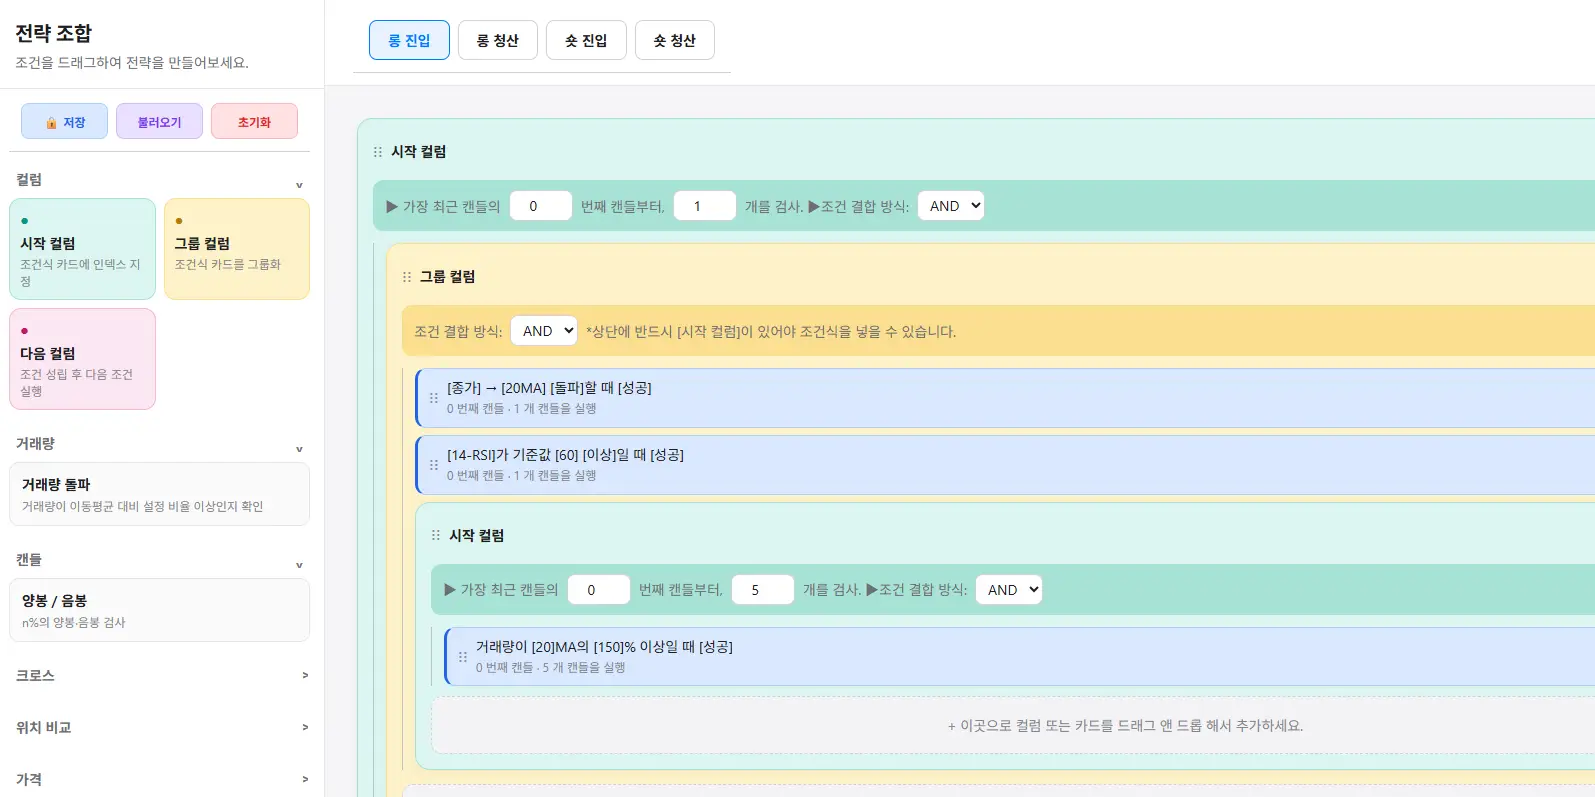Open the AND dropdown of the 5-candle 시작 컬럼
This screenshot has height=797, width=1595.
pos(1009,590)
